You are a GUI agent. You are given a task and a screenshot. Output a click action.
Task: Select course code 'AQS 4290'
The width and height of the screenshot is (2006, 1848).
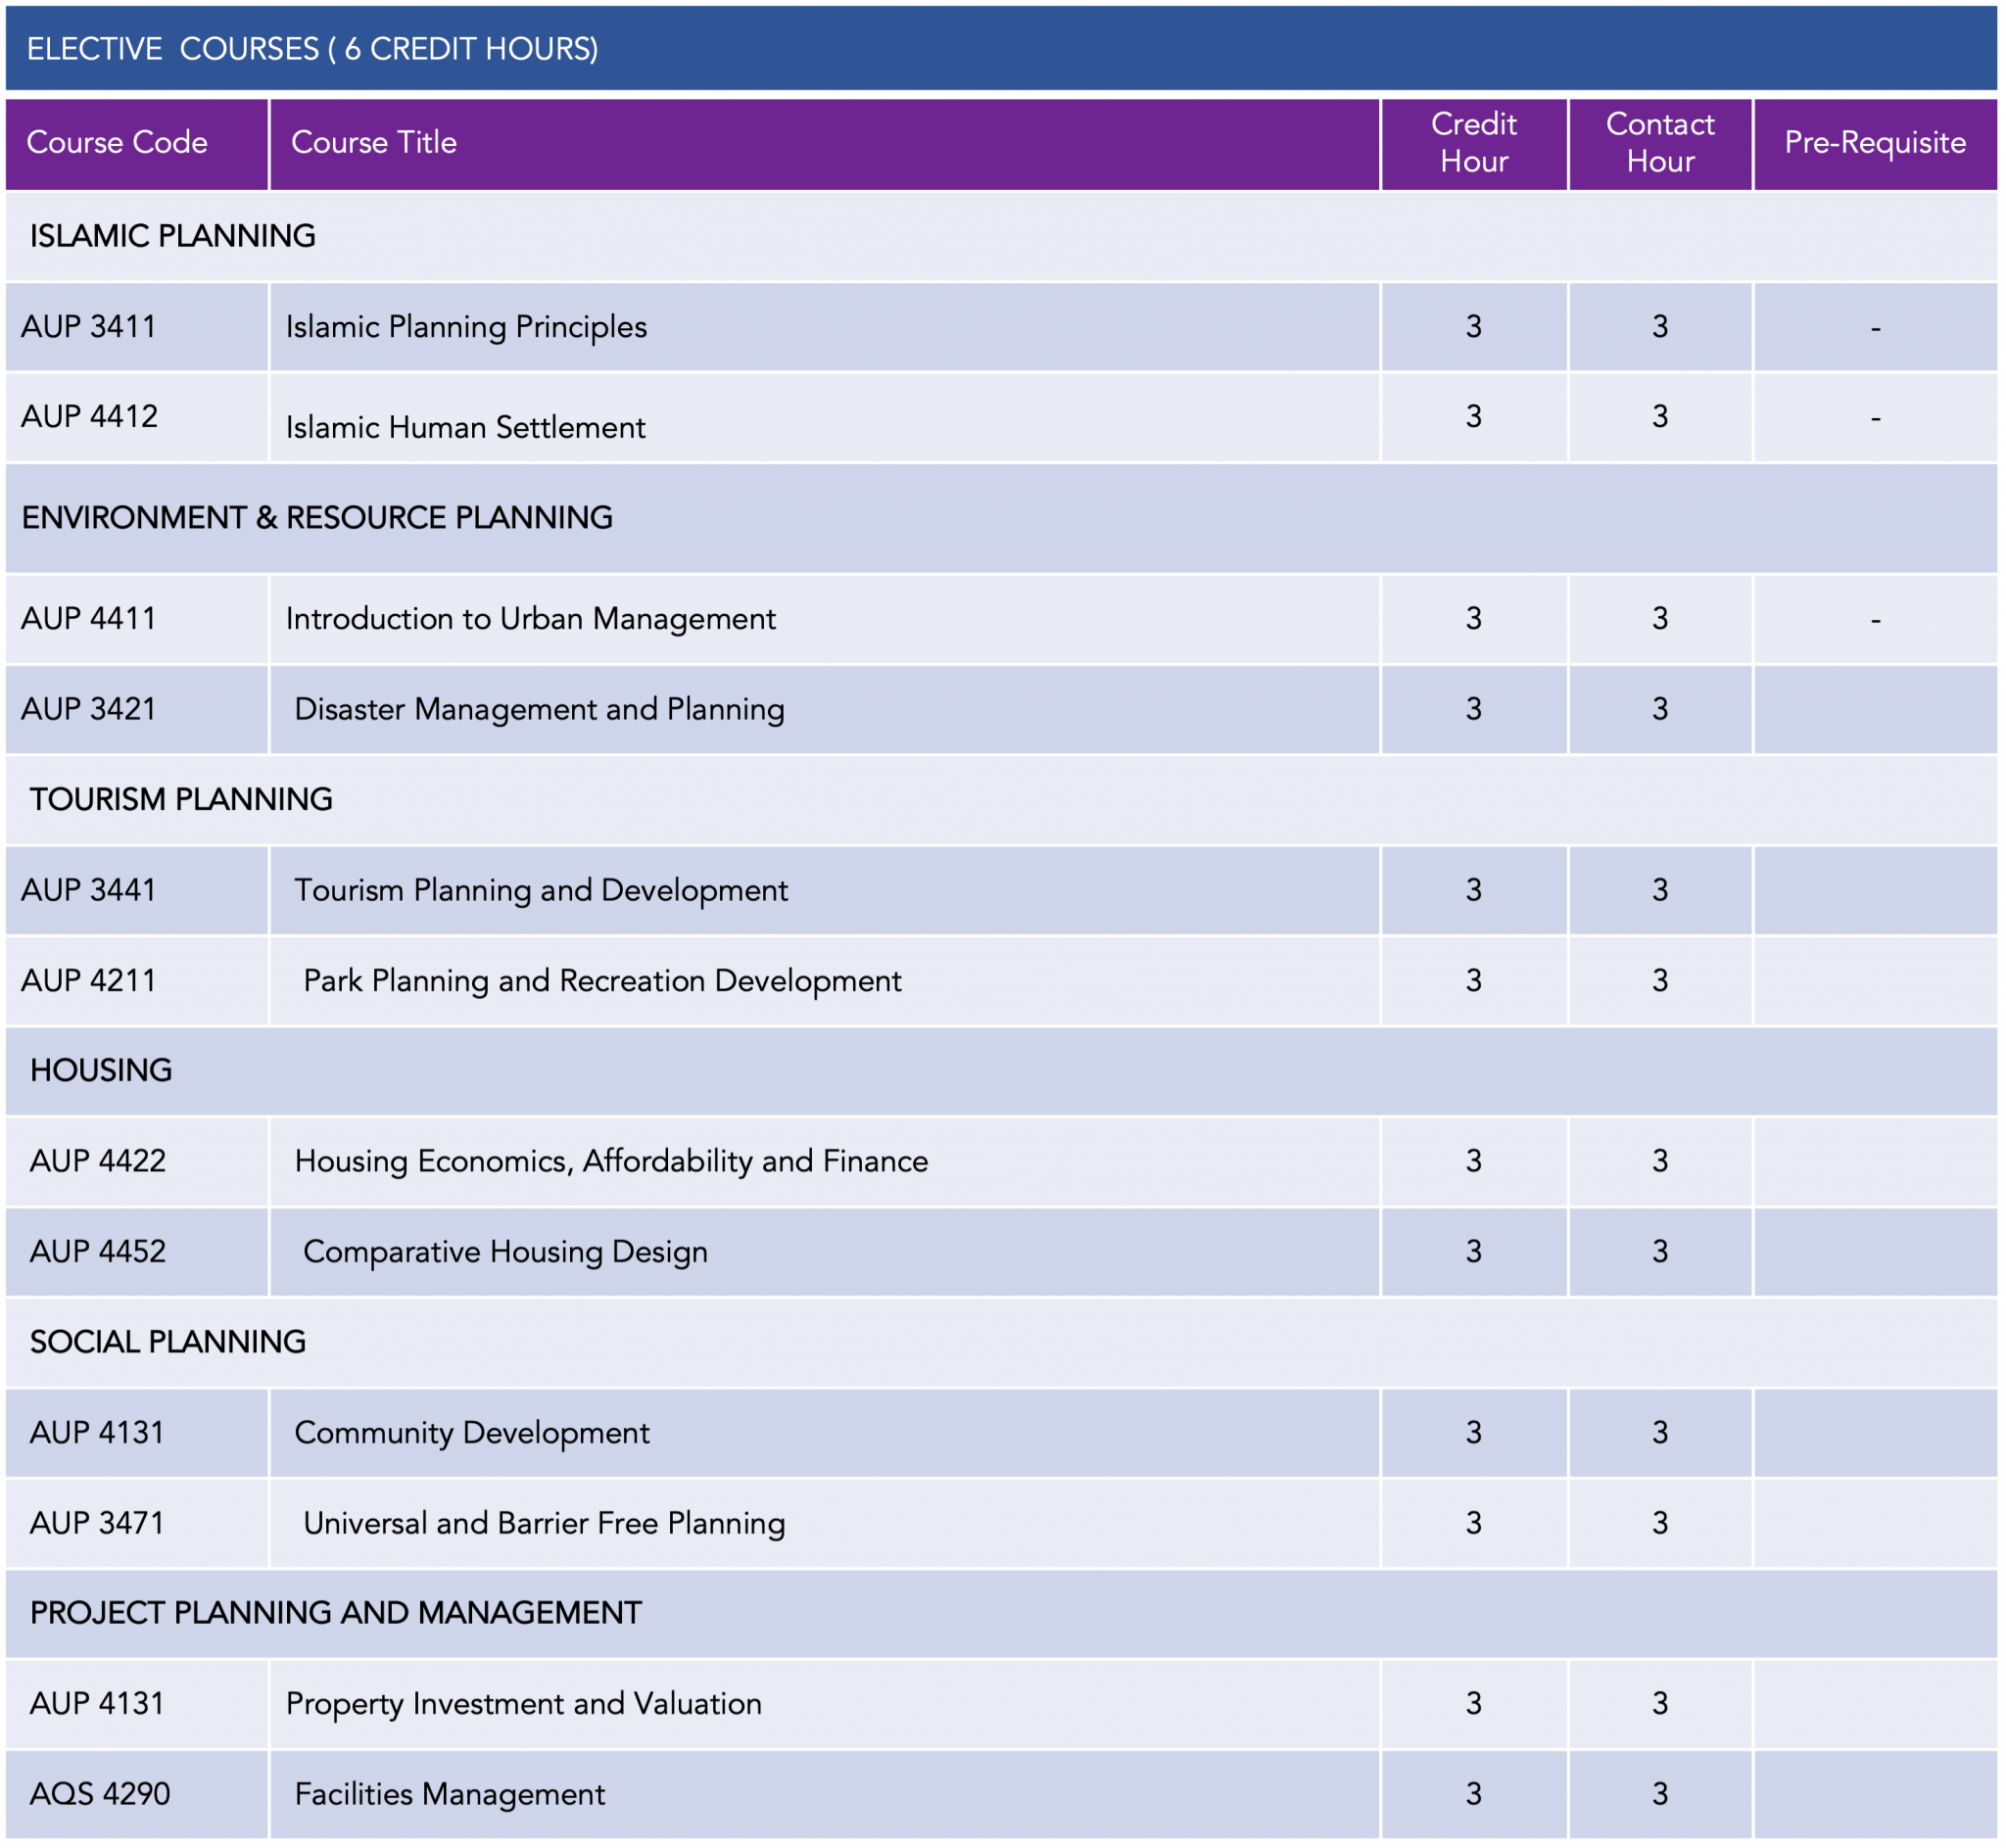coord(100,1794)
